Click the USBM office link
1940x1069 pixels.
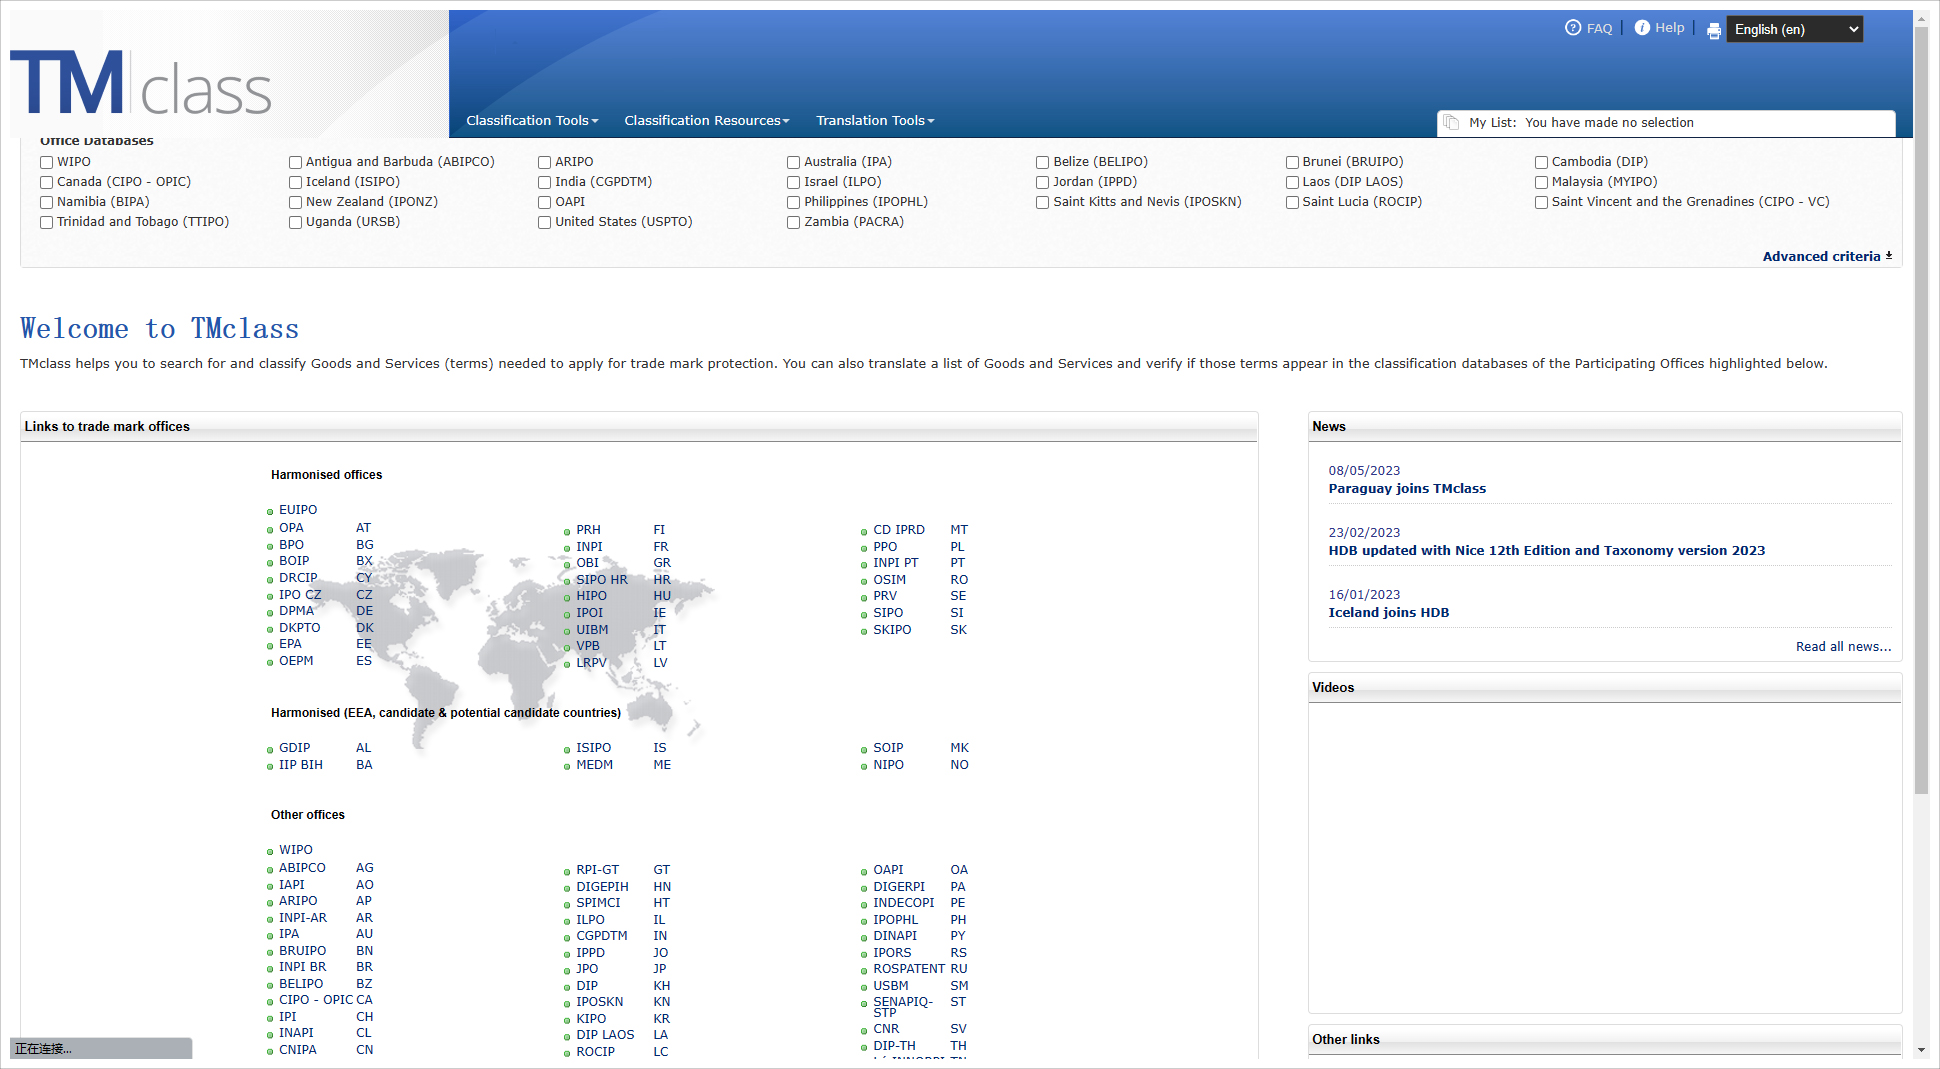[890, 986]
